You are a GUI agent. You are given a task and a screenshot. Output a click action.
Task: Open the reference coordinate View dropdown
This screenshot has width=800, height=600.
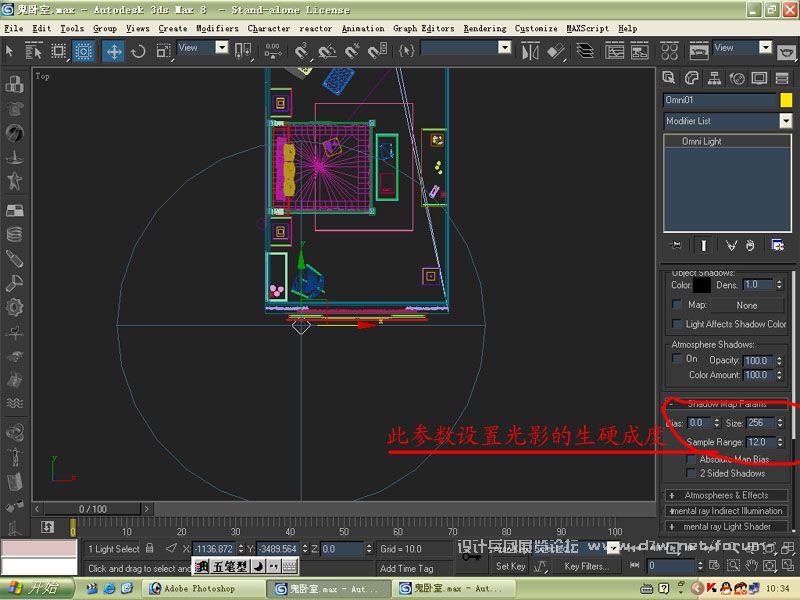(x=221, y=47)
